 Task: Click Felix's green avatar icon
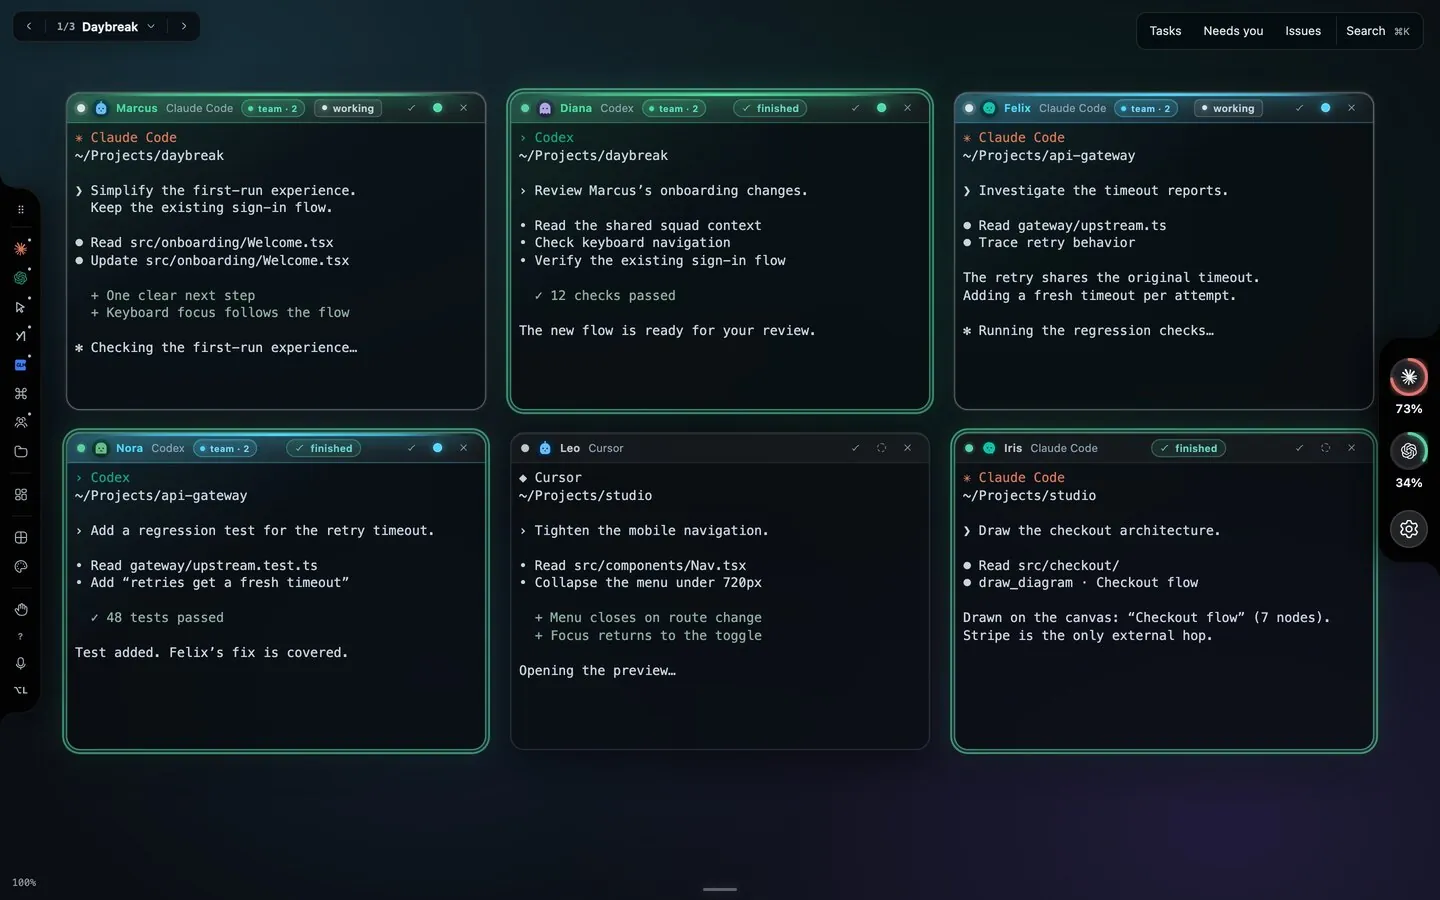989,108
